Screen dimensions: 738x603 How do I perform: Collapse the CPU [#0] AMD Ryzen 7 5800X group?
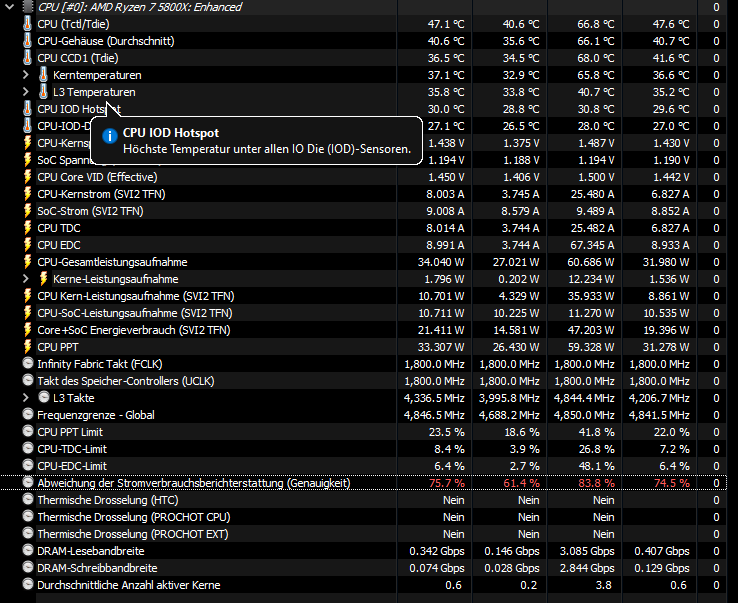coord(9,7)
